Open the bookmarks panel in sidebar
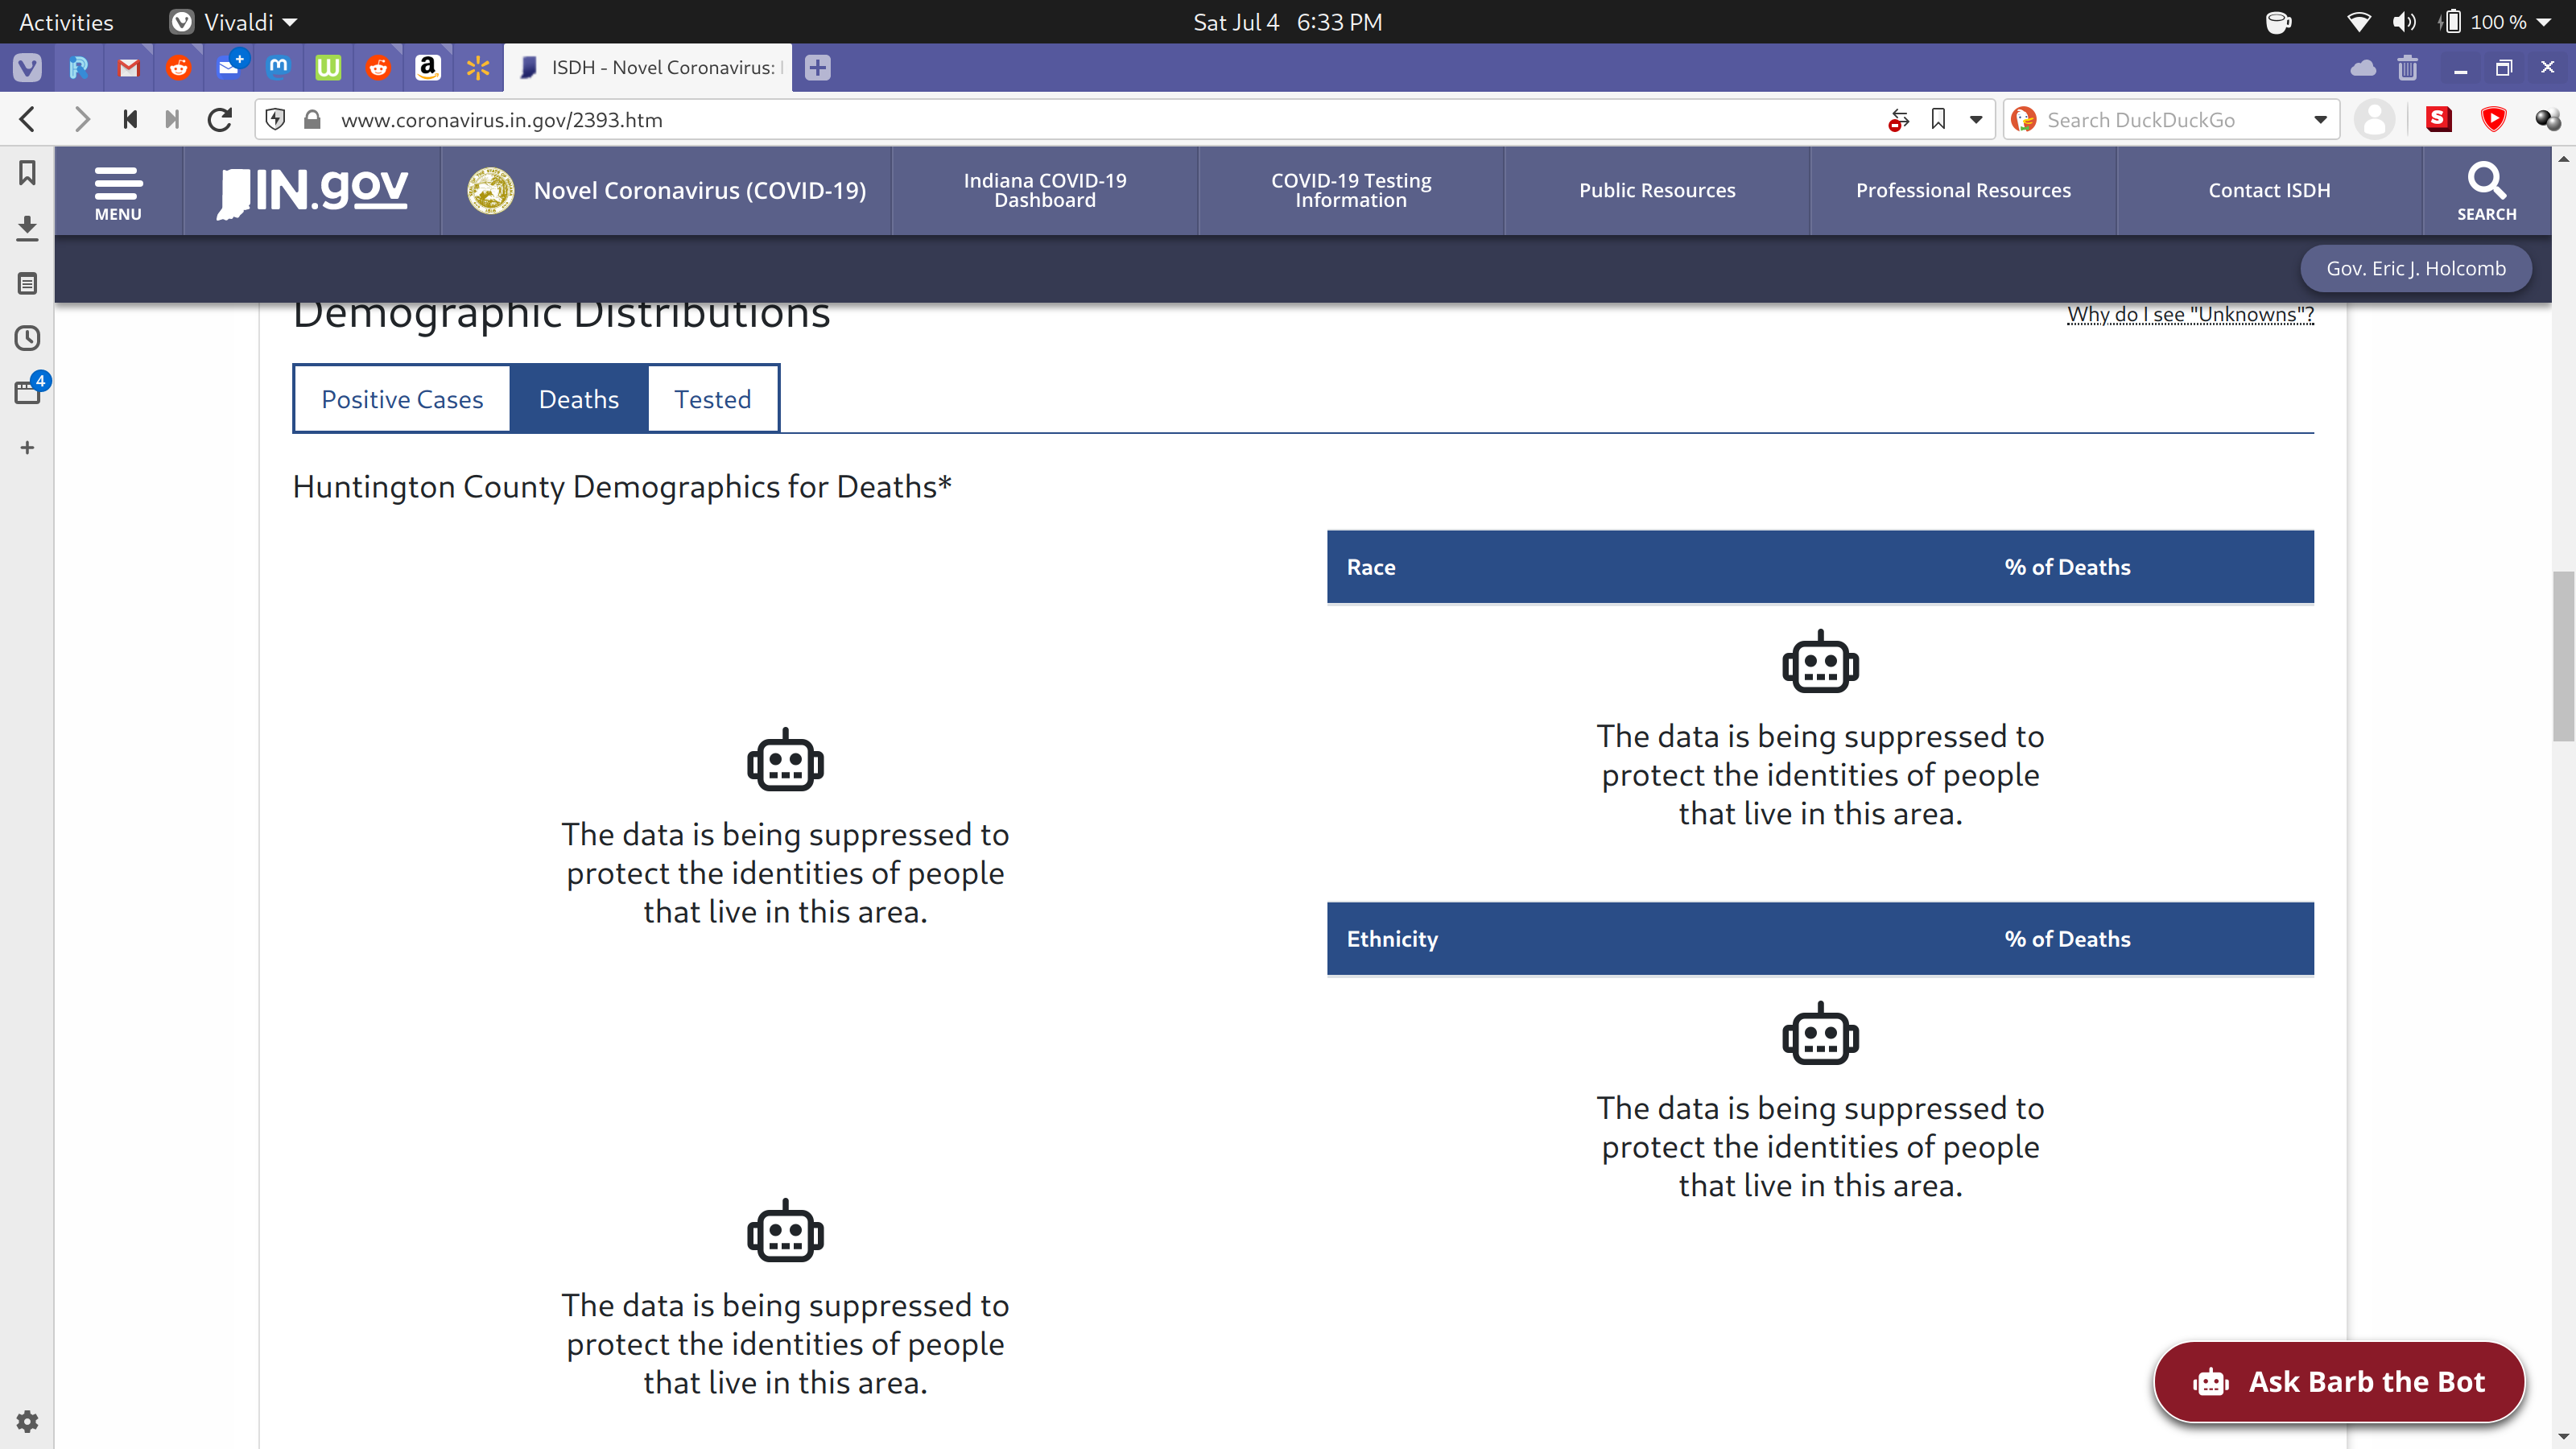 tap(27, 173)
